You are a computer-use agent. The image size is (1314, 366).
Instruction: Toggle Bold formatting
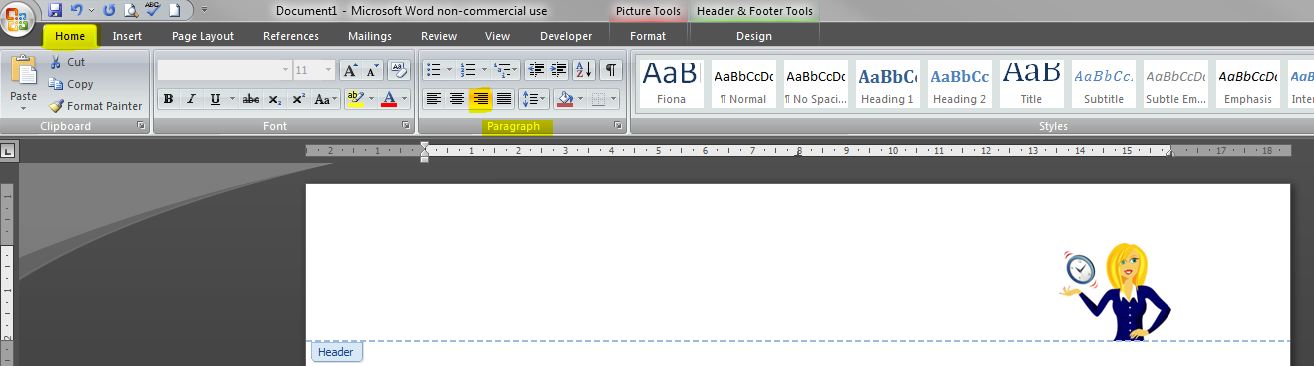point(168,98)
